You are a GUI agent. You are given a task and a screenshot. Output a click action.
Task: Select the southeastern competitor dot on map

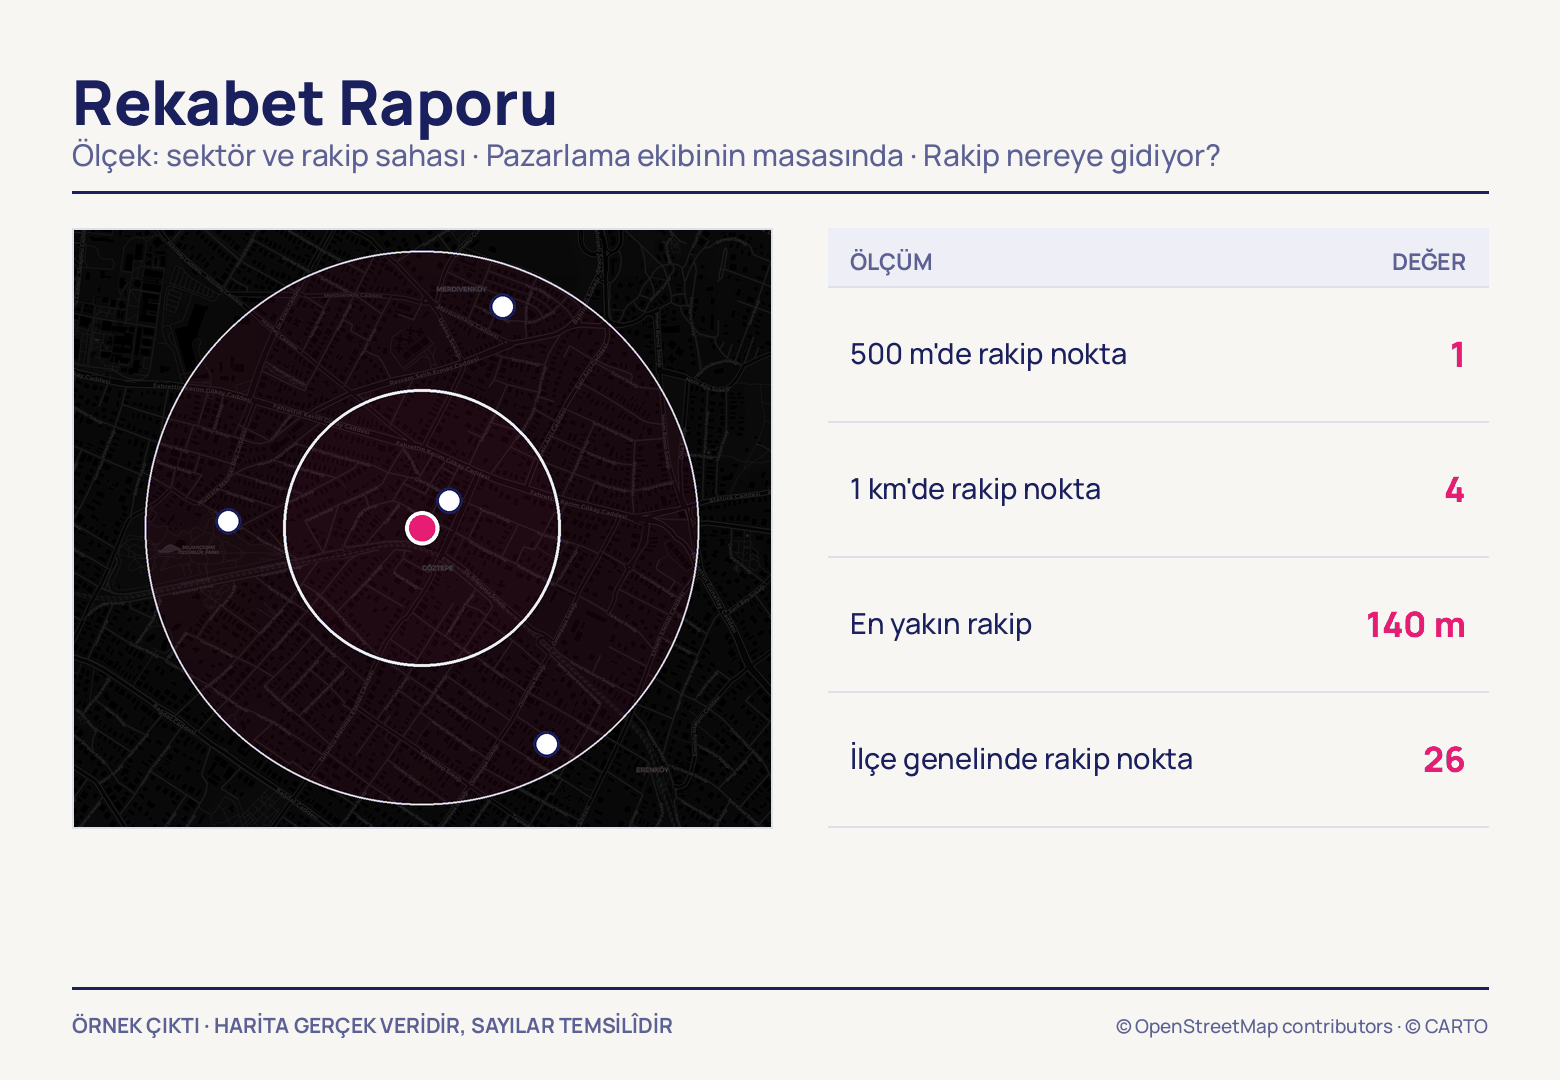546,744
